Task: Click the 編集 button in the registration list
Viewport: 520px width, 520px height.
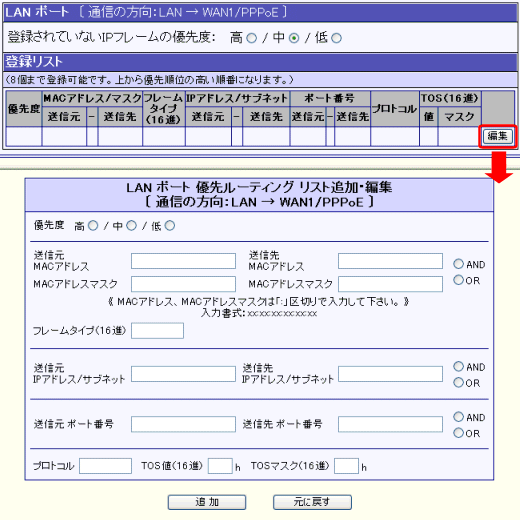Action: point(498,136)
